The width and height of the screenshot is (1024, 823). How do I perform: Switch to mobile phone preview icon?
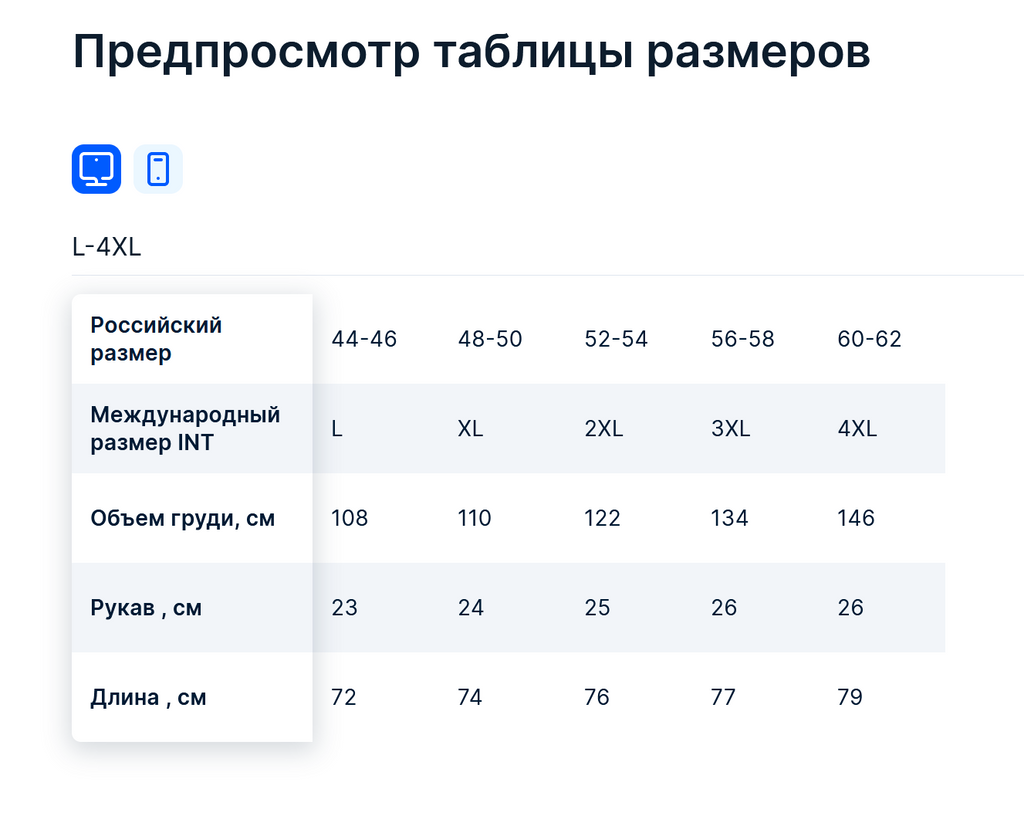[158, 169]
